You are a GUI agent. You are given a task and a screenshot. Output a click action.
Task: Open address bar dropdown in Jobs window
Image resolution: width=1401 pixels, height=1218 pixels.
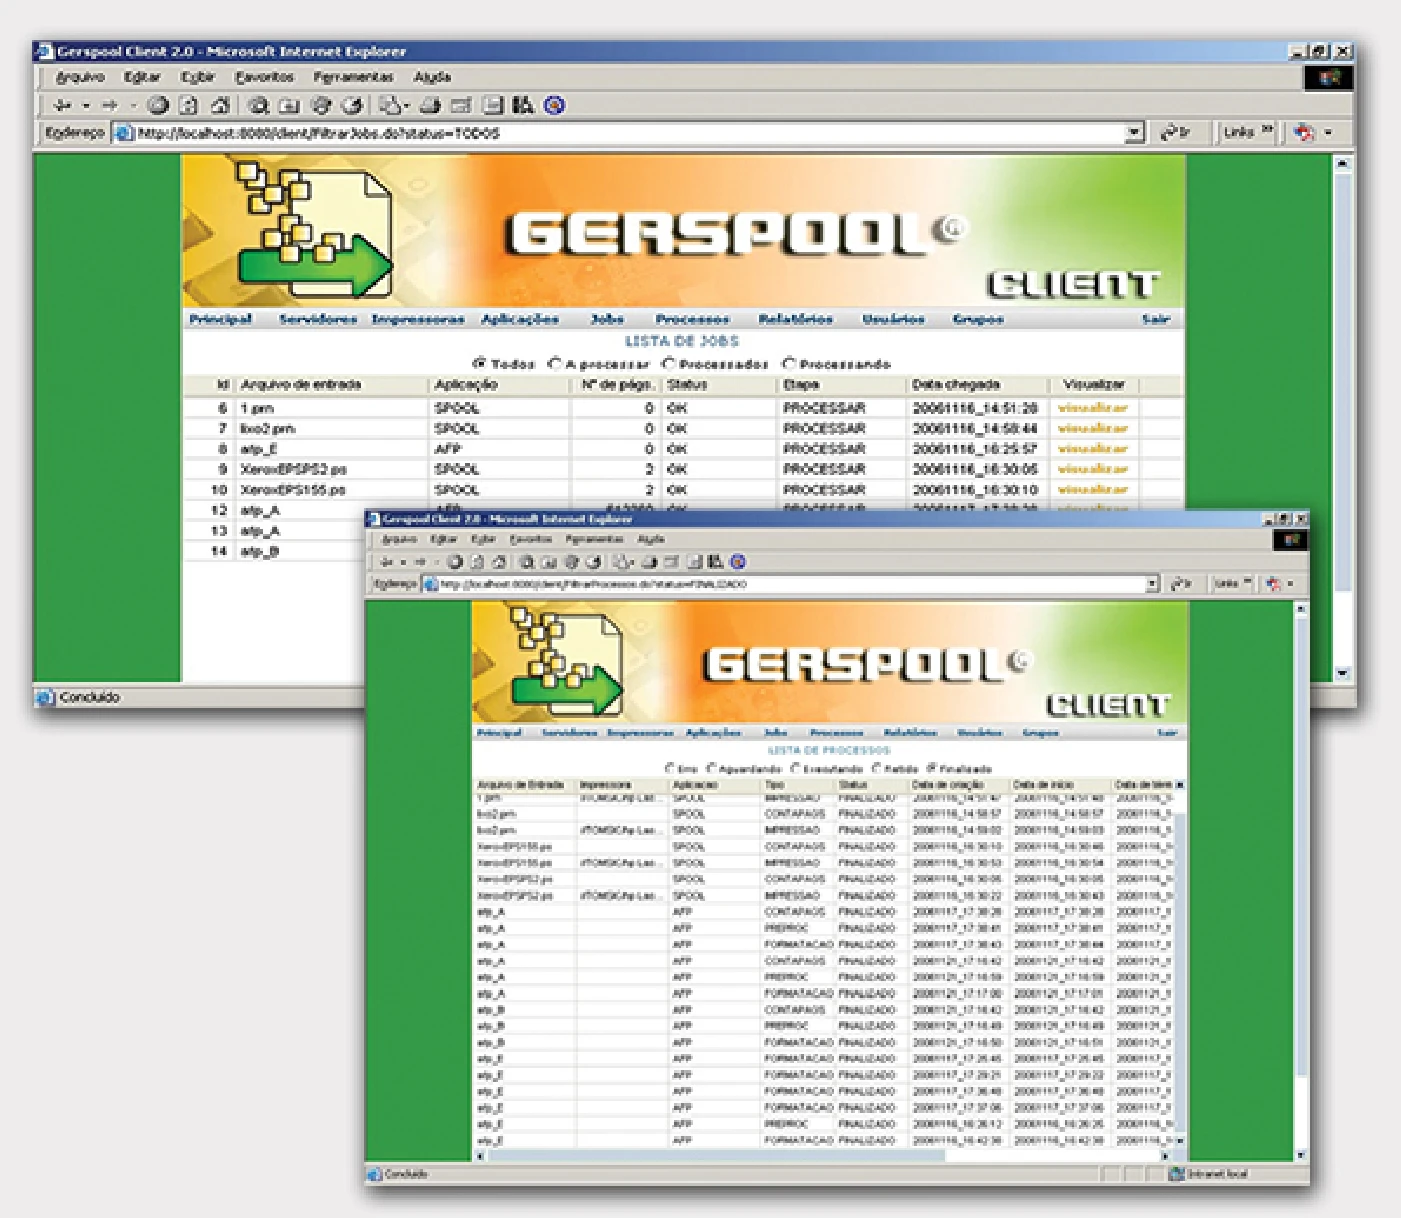click(1134, 132)
